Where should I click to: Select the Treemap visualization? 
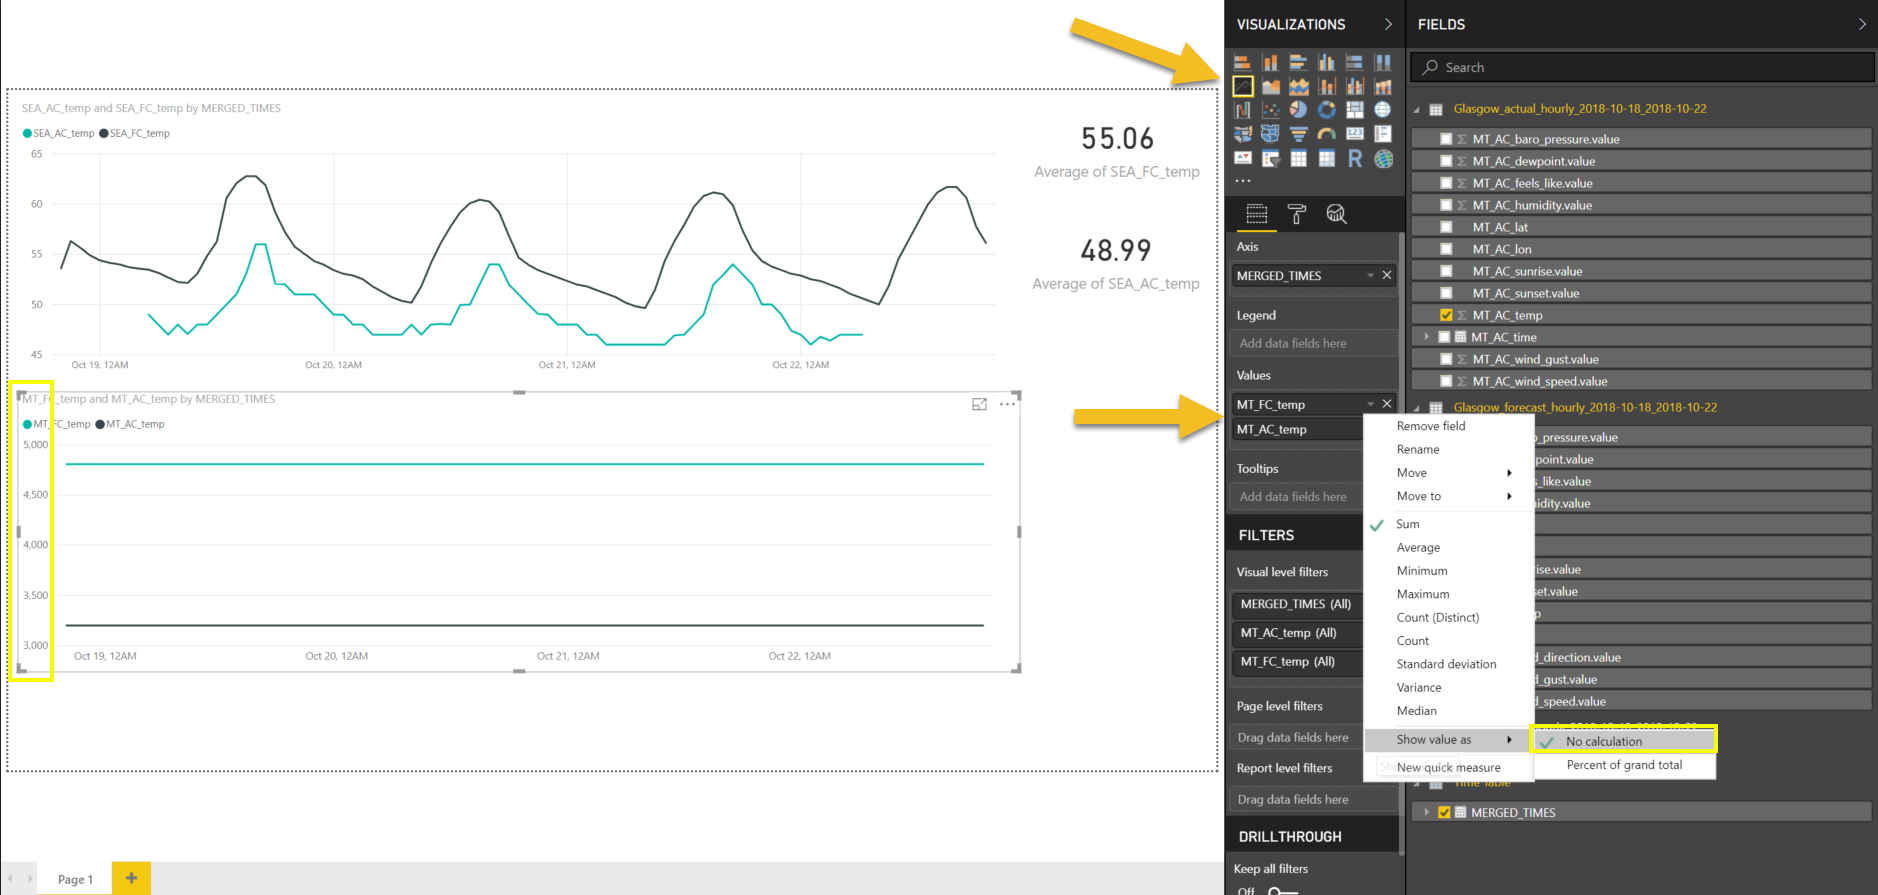coord(1355,110)
